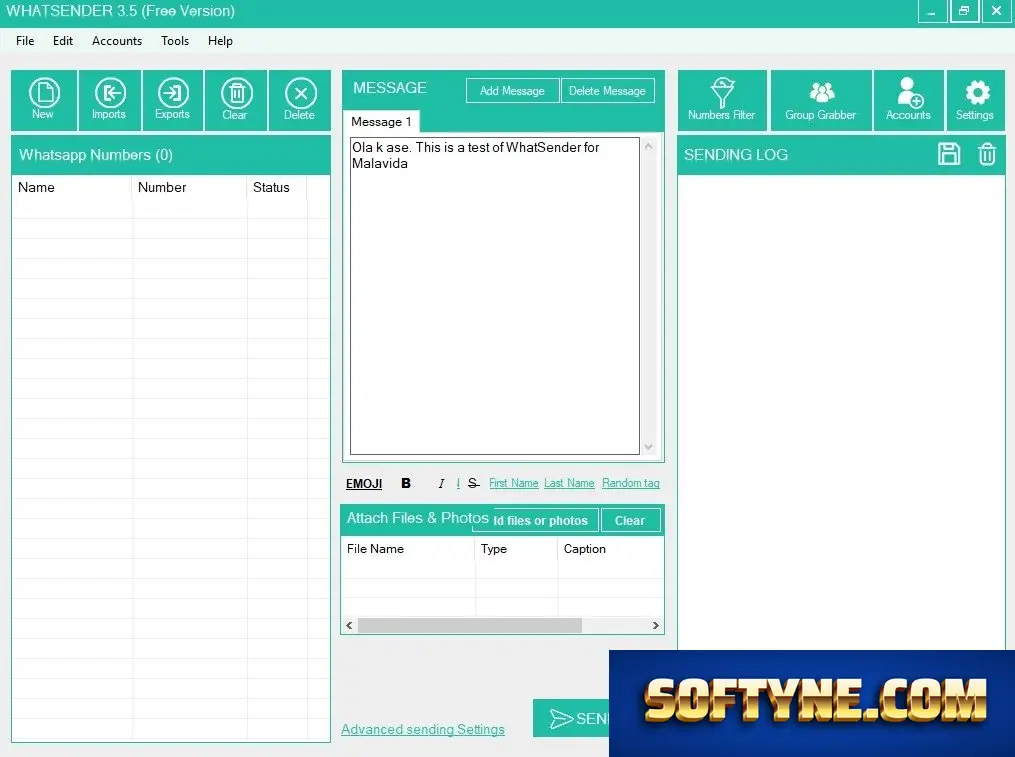Insert the First Name tag link

[x=513, y=483]
